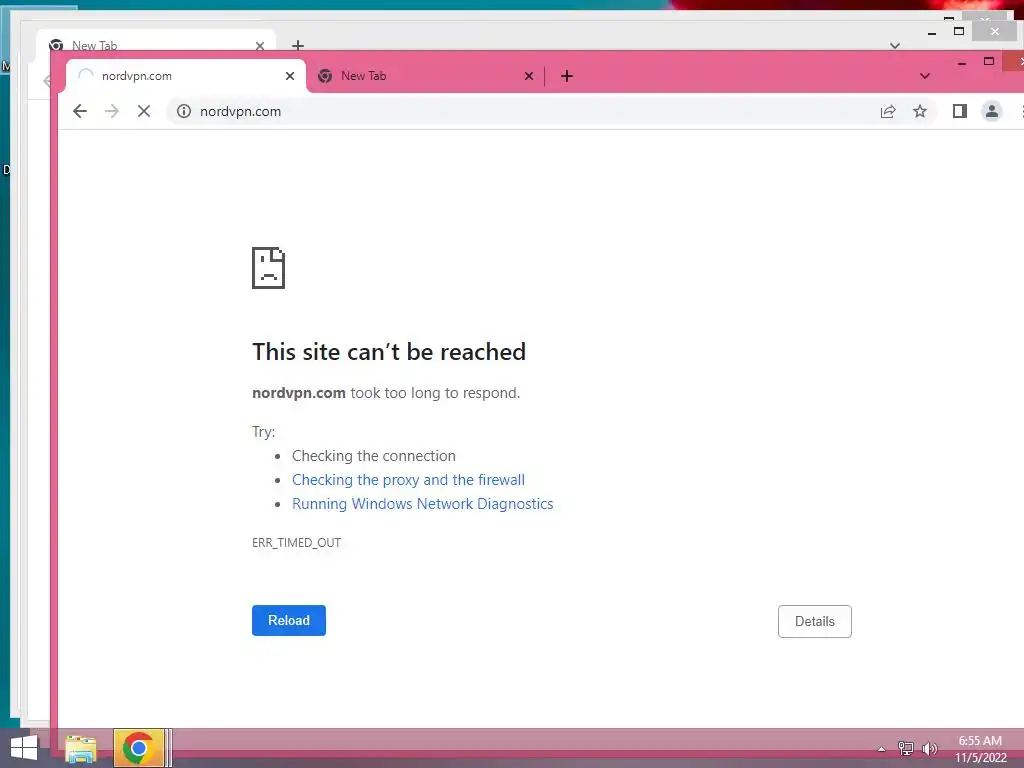Image resolution: width=1024 pixels, height=768 pixels.
Task: Open Running Windows Network Diagnostics link
Action: 423,504
